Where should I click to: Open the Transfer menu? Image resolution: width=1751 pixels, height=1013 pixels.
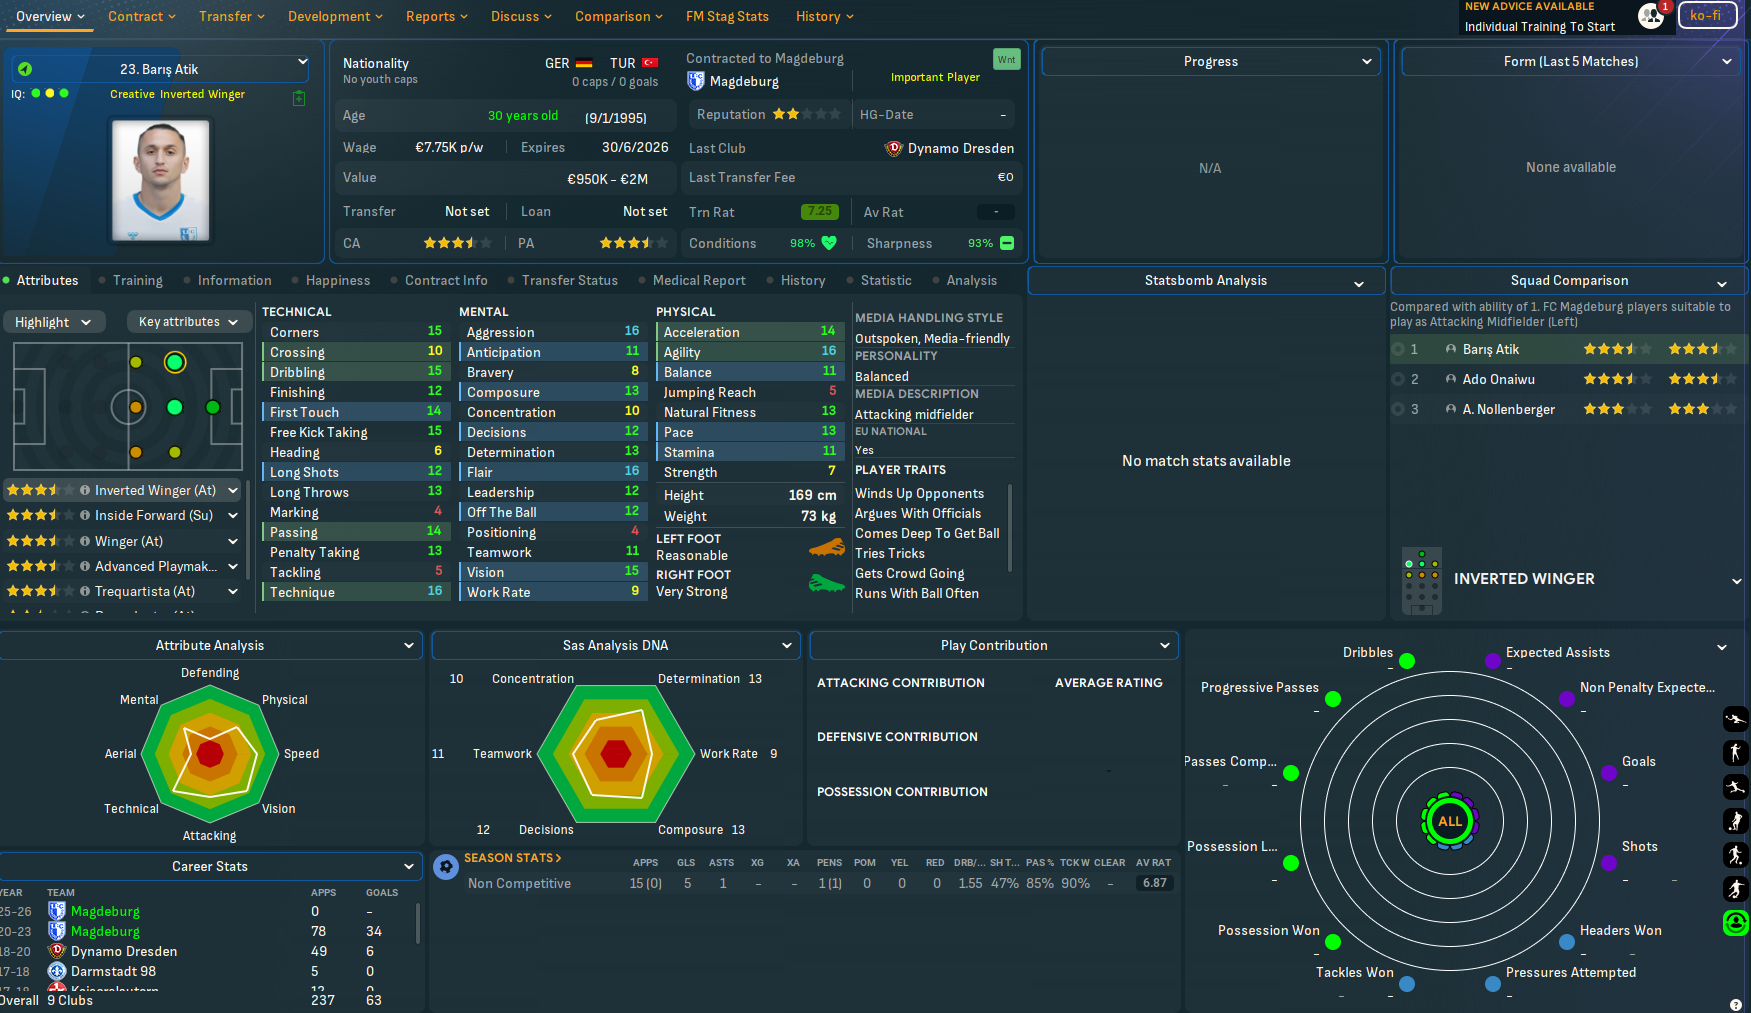[x=232, y=16]
